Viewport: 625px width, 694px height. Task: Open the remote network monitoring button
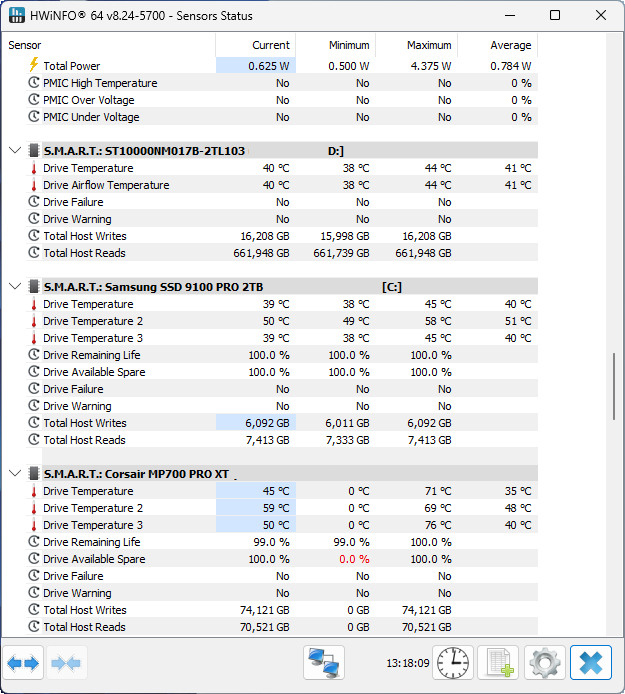click(324, 663)
